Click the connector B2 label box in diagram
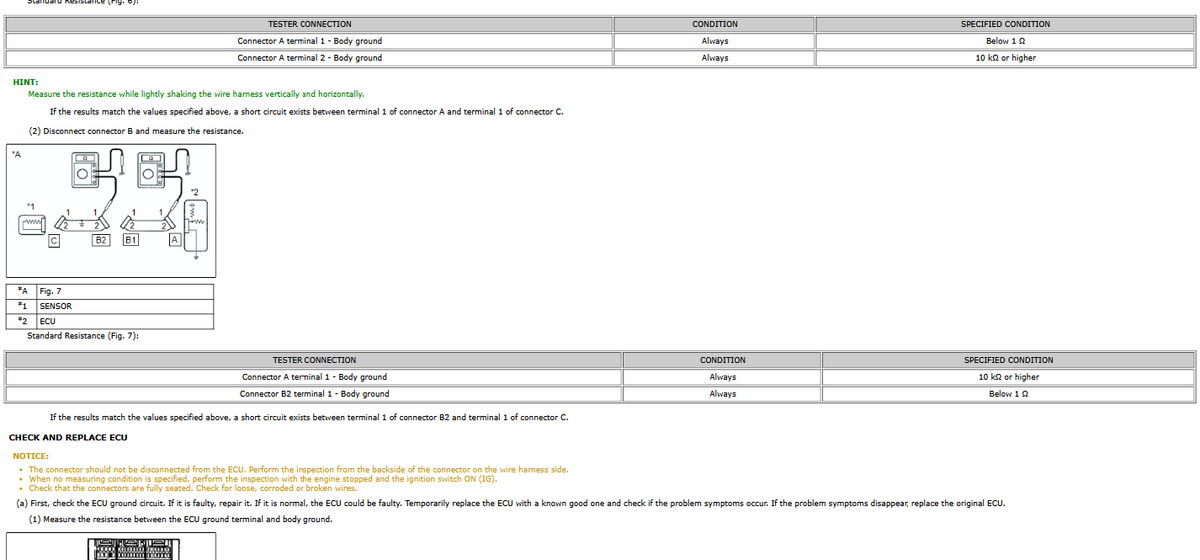Image resolution: width=1200 pixels, height=560 pixels. [x=101, y=240]
